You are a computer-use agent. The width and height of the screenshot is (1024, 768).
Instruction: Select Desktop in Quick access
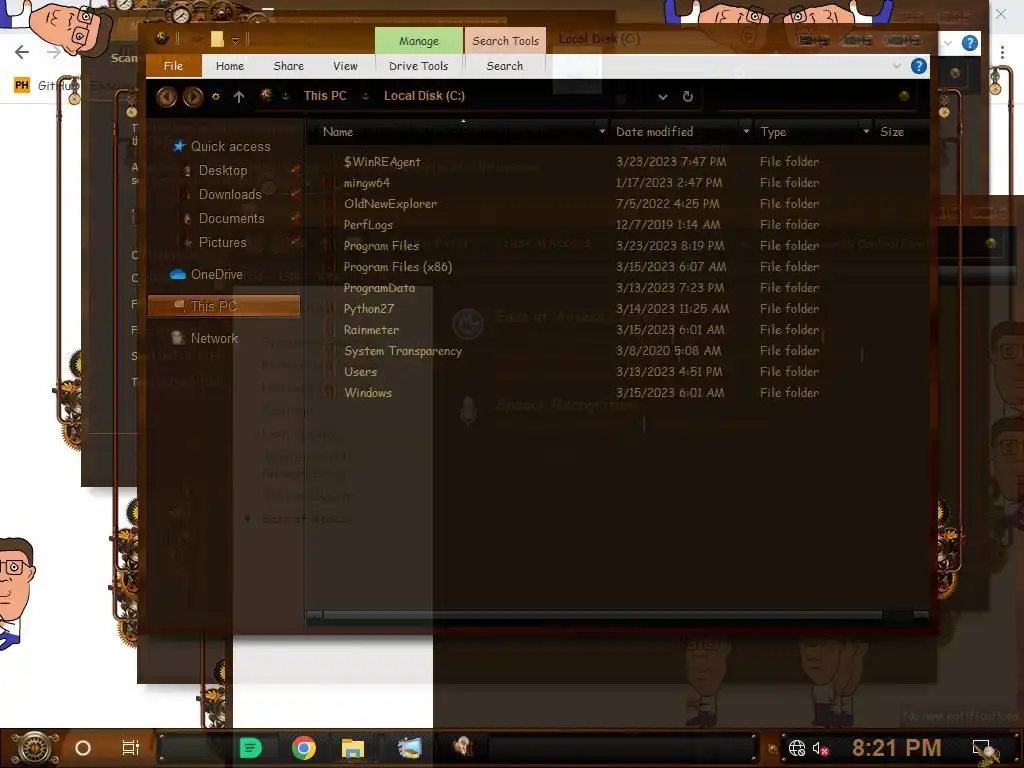click(223, 170)
